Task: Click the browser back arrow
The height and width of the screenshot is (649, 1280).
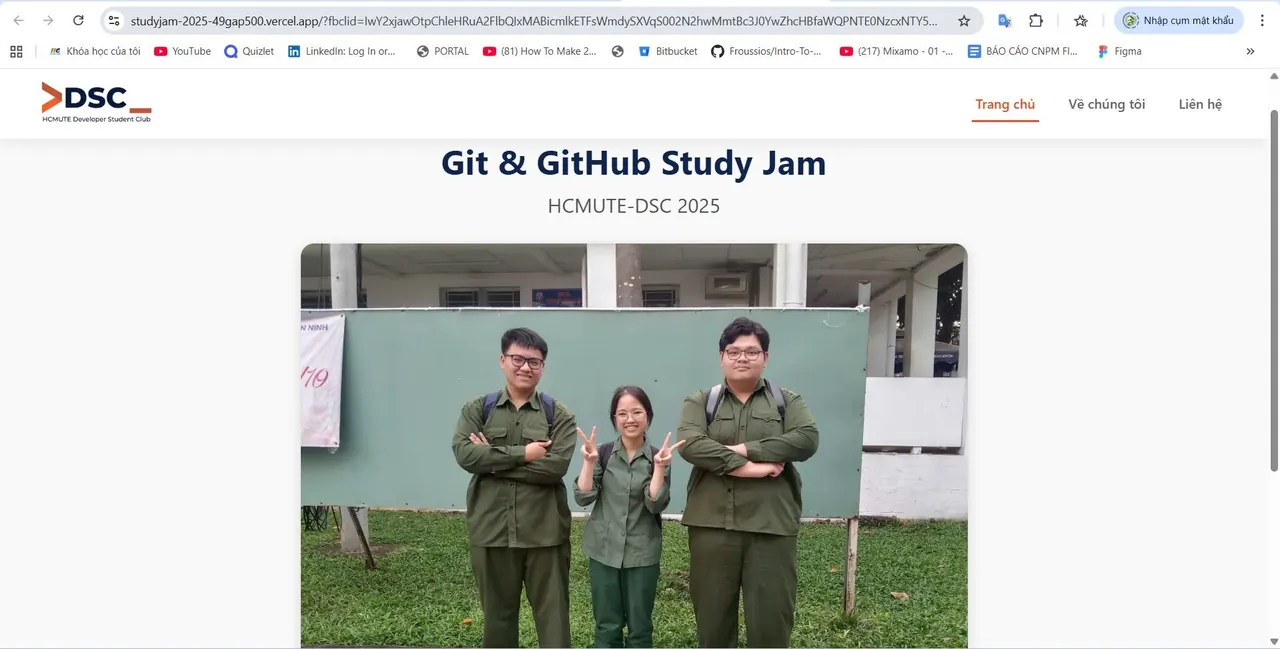Action: coord(18,20)
